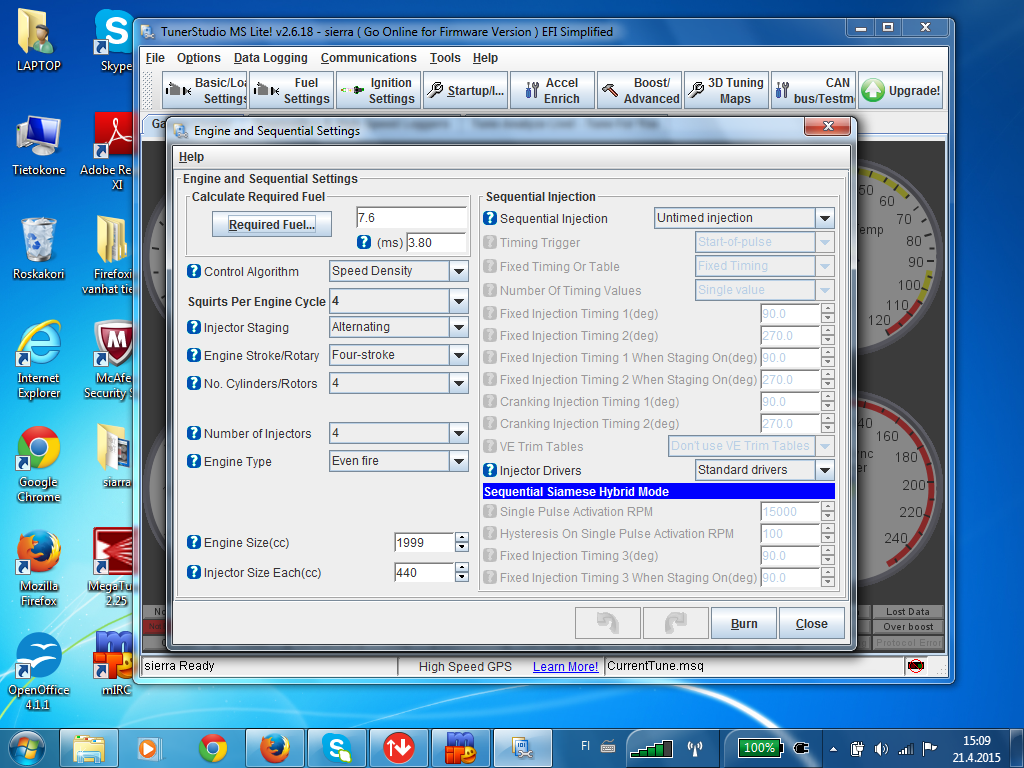This screenshot has width=1024, height=768.
Task: Click help icon next to No. Cylinders/Rotors
Action: (x=194, y=383)
